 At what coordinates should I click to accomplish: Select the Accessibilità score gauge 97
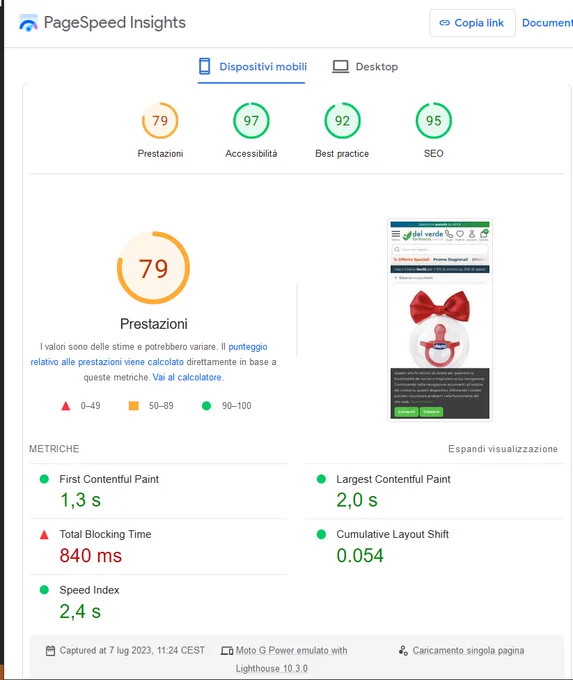click(x=251, y=121)
